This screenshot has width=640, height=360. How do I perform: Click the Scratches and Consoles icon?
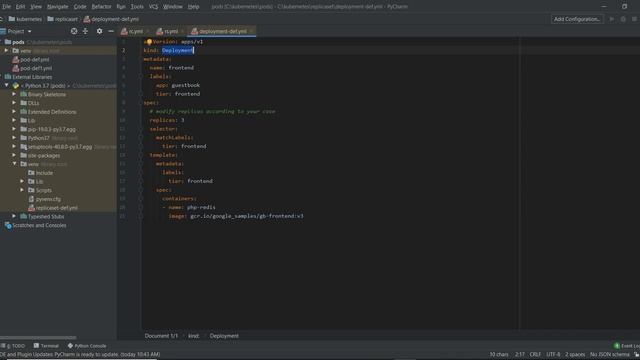coord(8,225)
